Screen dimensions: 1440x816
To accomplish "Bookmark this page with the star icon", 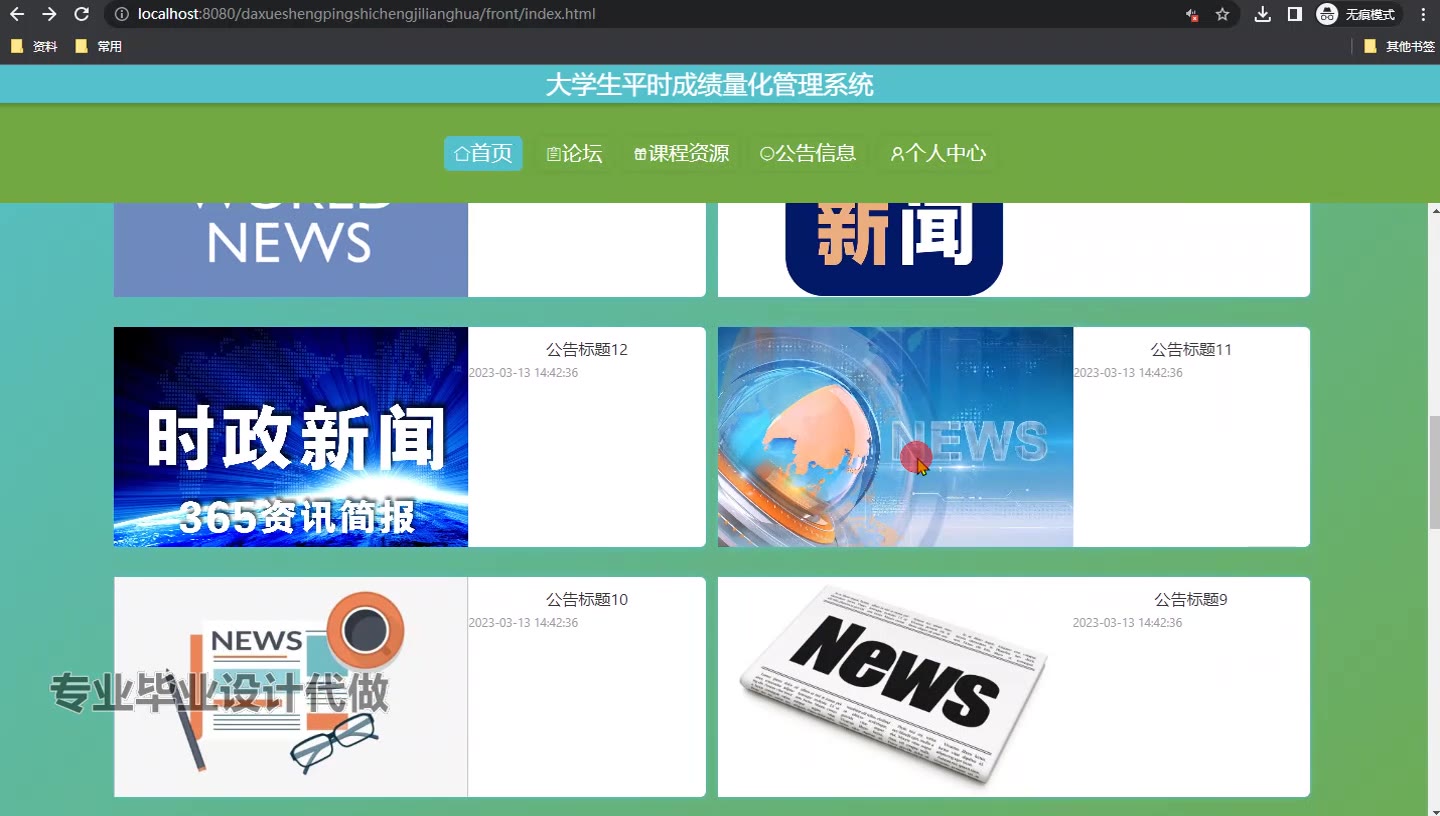I will (1222, 14).
